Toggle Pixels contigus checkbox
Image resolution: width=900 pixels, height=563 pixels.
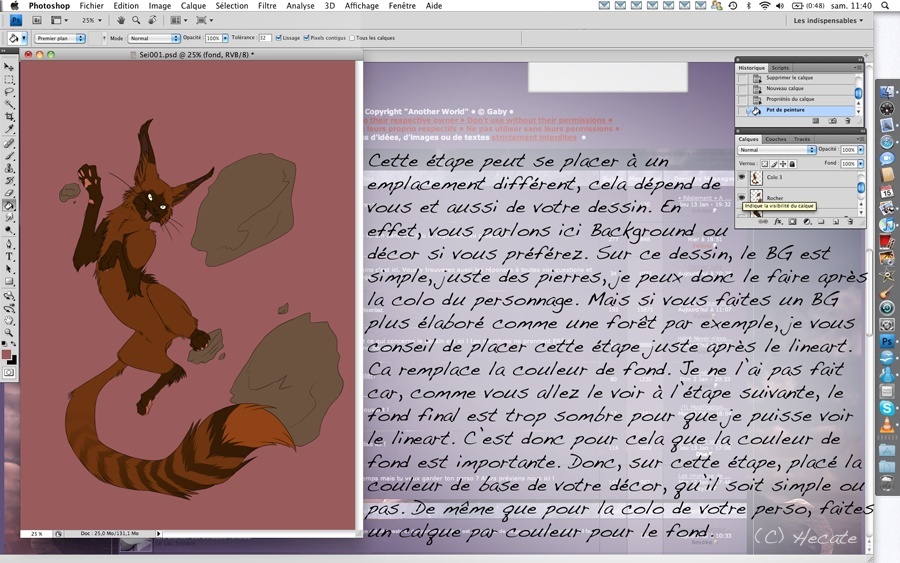coord(307,38)
